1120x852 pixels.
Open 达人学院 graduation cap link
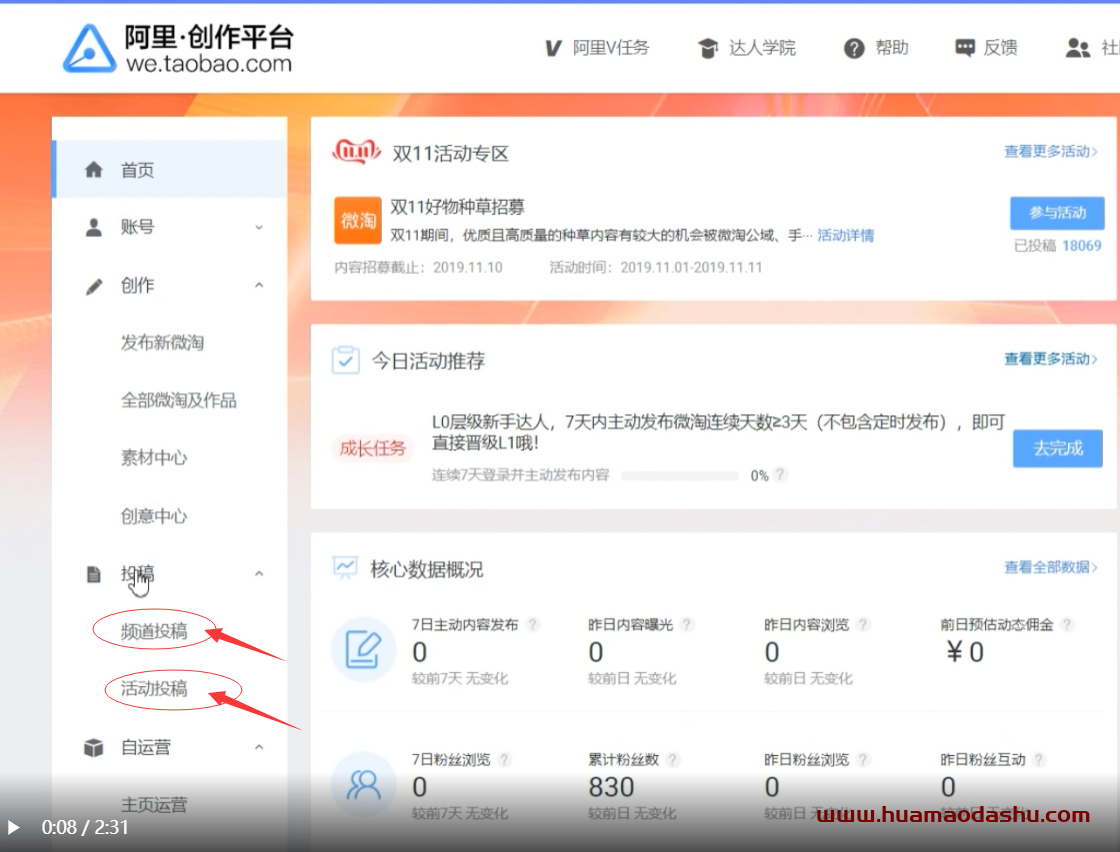[x=709, y=48]
